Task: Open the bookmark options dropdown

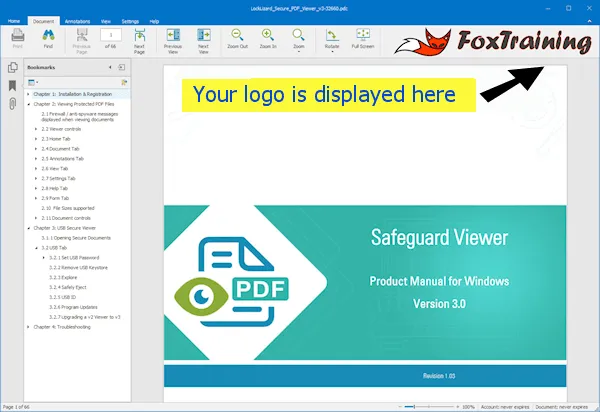Action: [x=33, y=82]
